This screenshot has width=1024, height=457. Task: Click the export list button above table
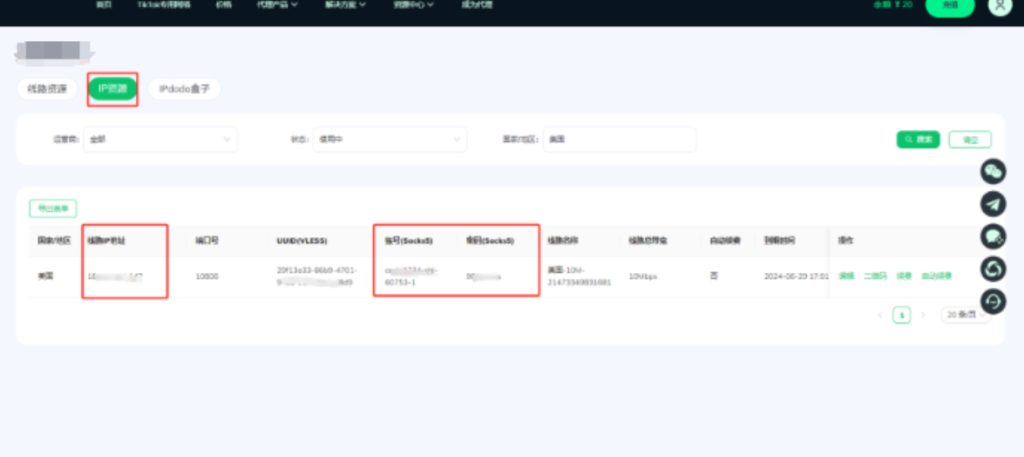coord(53,209)
